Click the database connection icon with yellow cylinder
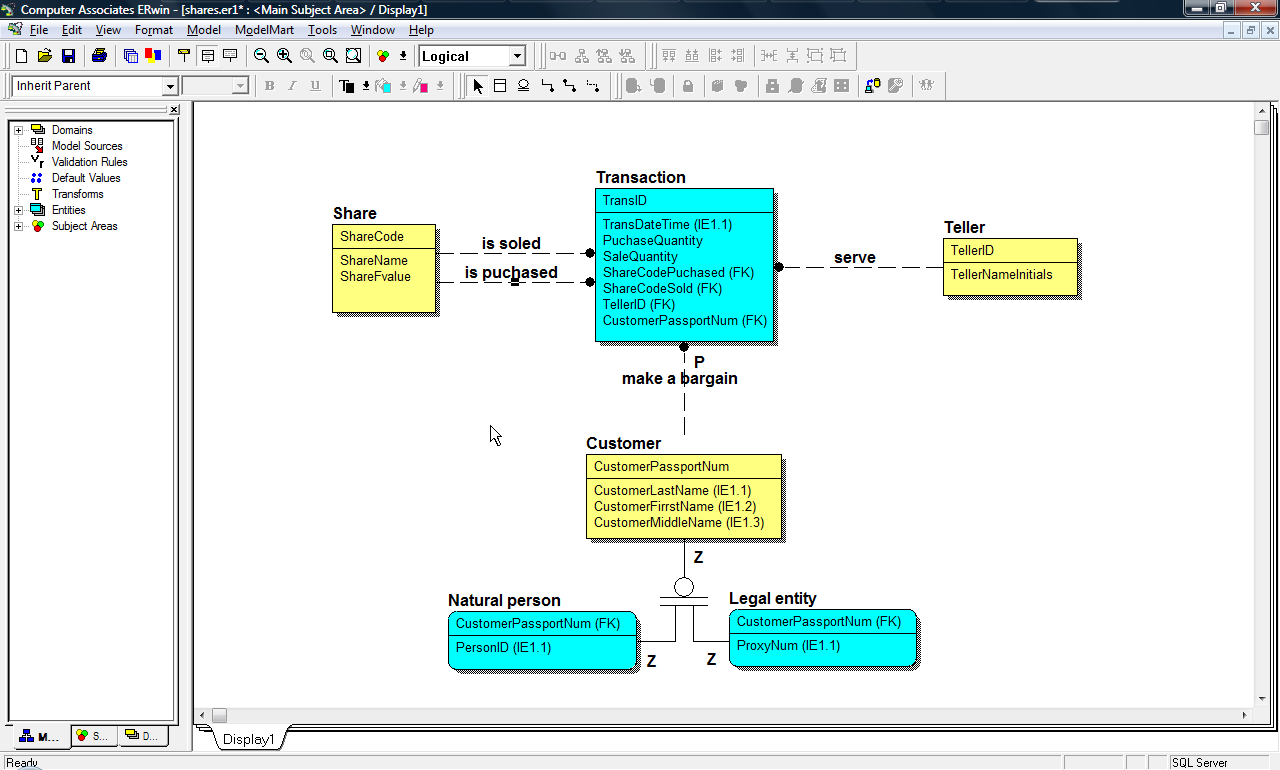The height and width of the screenshot is (770, 1280). coord(872,86)
